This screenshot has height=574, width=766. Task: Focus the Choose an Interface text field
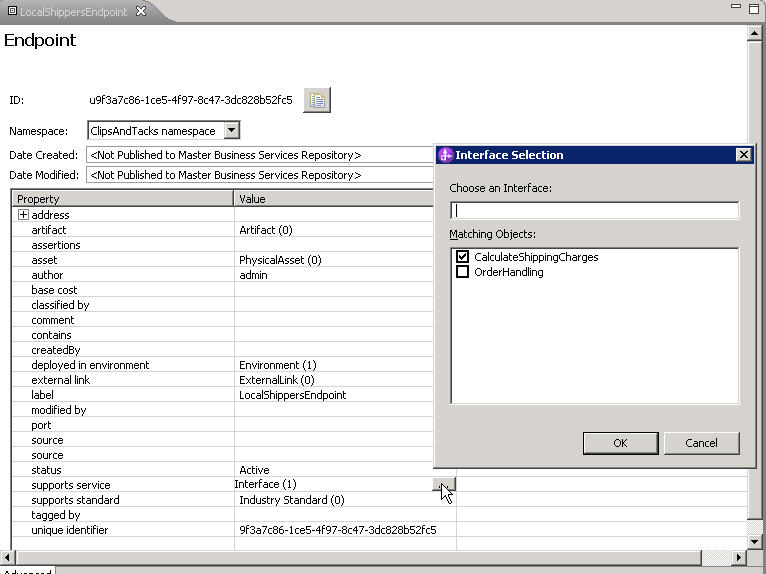[594, 210]
